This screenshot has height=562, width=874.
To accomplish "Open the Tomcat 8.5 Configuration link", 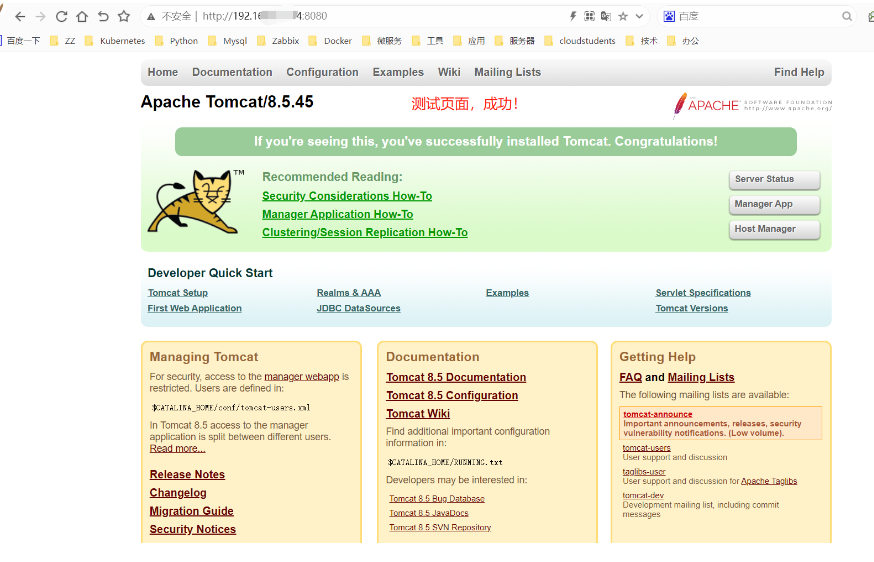I will [x=452, y=395].
